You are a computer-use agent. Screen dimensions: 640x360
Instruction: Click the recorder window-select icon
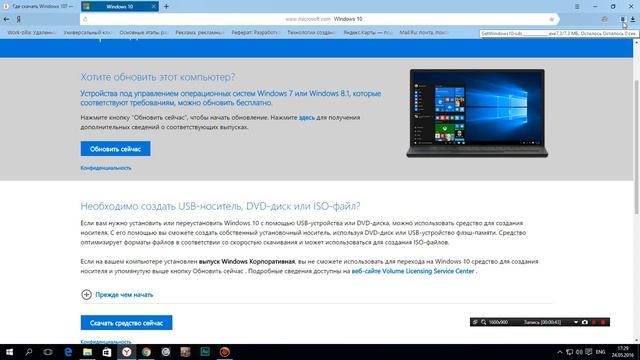475,322
